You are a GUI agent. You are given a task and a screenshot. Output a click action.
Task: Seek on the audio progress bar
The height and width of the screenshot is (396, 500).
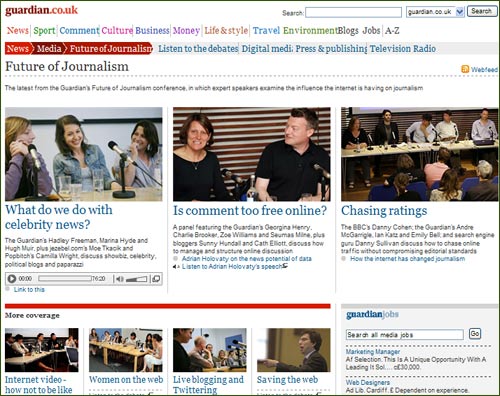point(65,278)
